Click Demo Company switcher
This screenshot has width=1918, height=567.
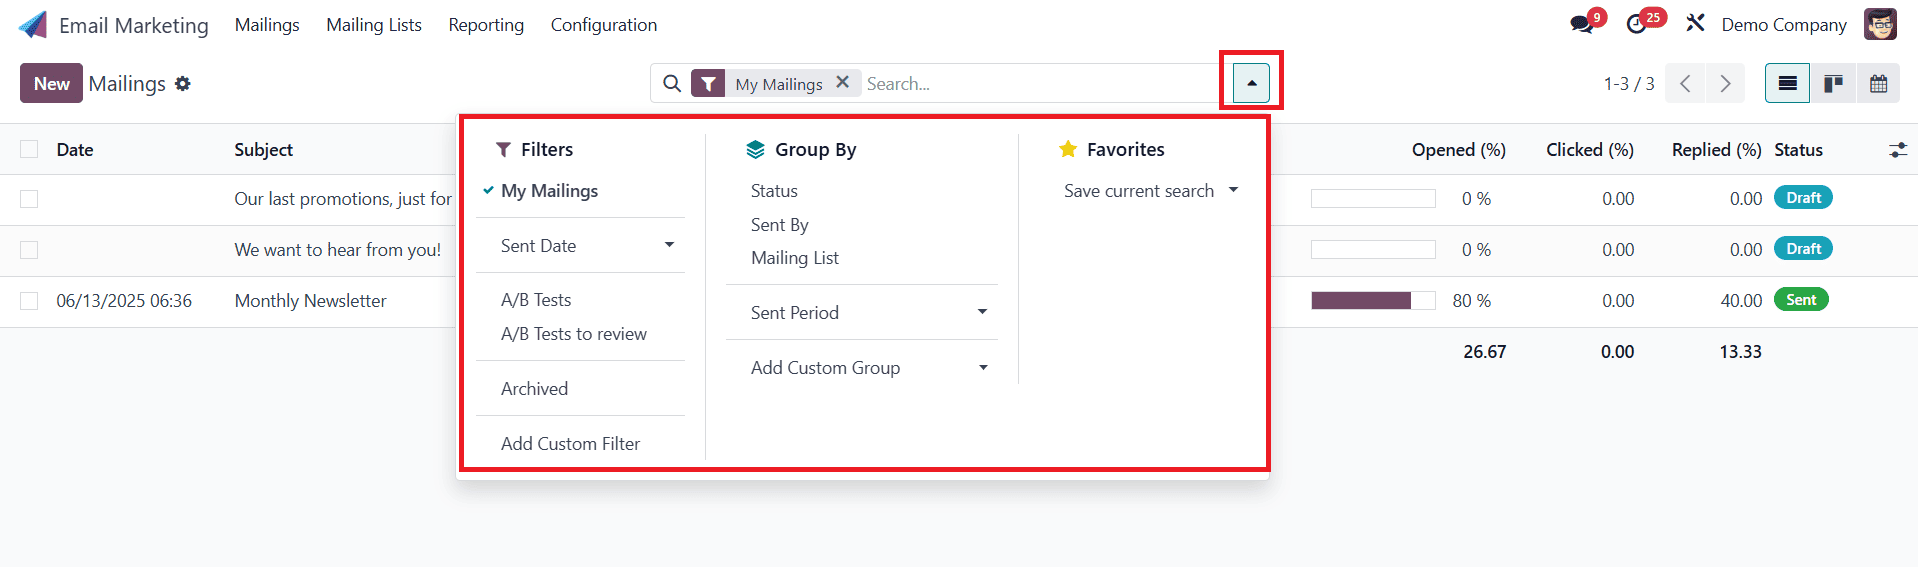point(1784,25)
